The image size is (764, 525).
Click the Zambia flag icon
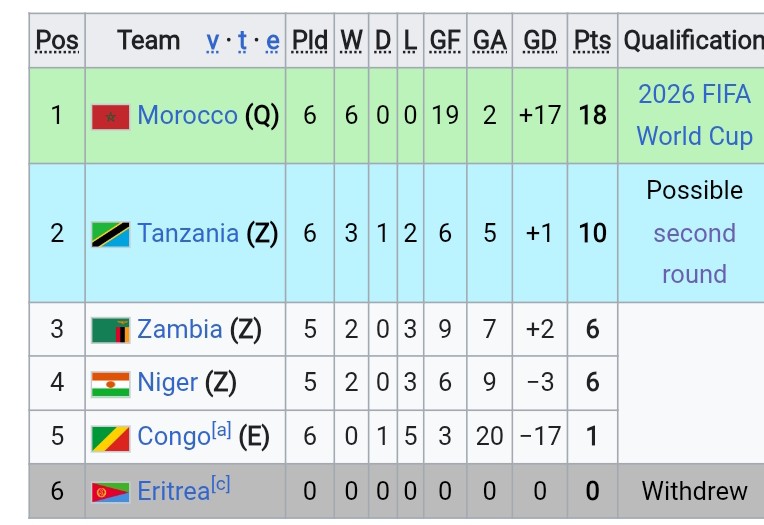pos(111,331)
